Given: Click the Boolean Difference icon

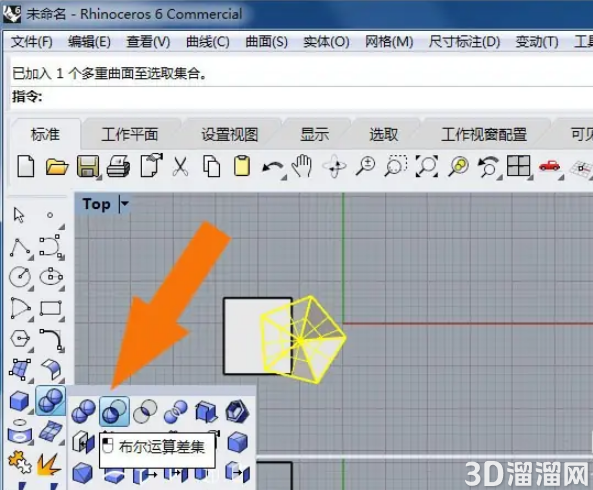Looking at the screenshot, I should (115, 411).
